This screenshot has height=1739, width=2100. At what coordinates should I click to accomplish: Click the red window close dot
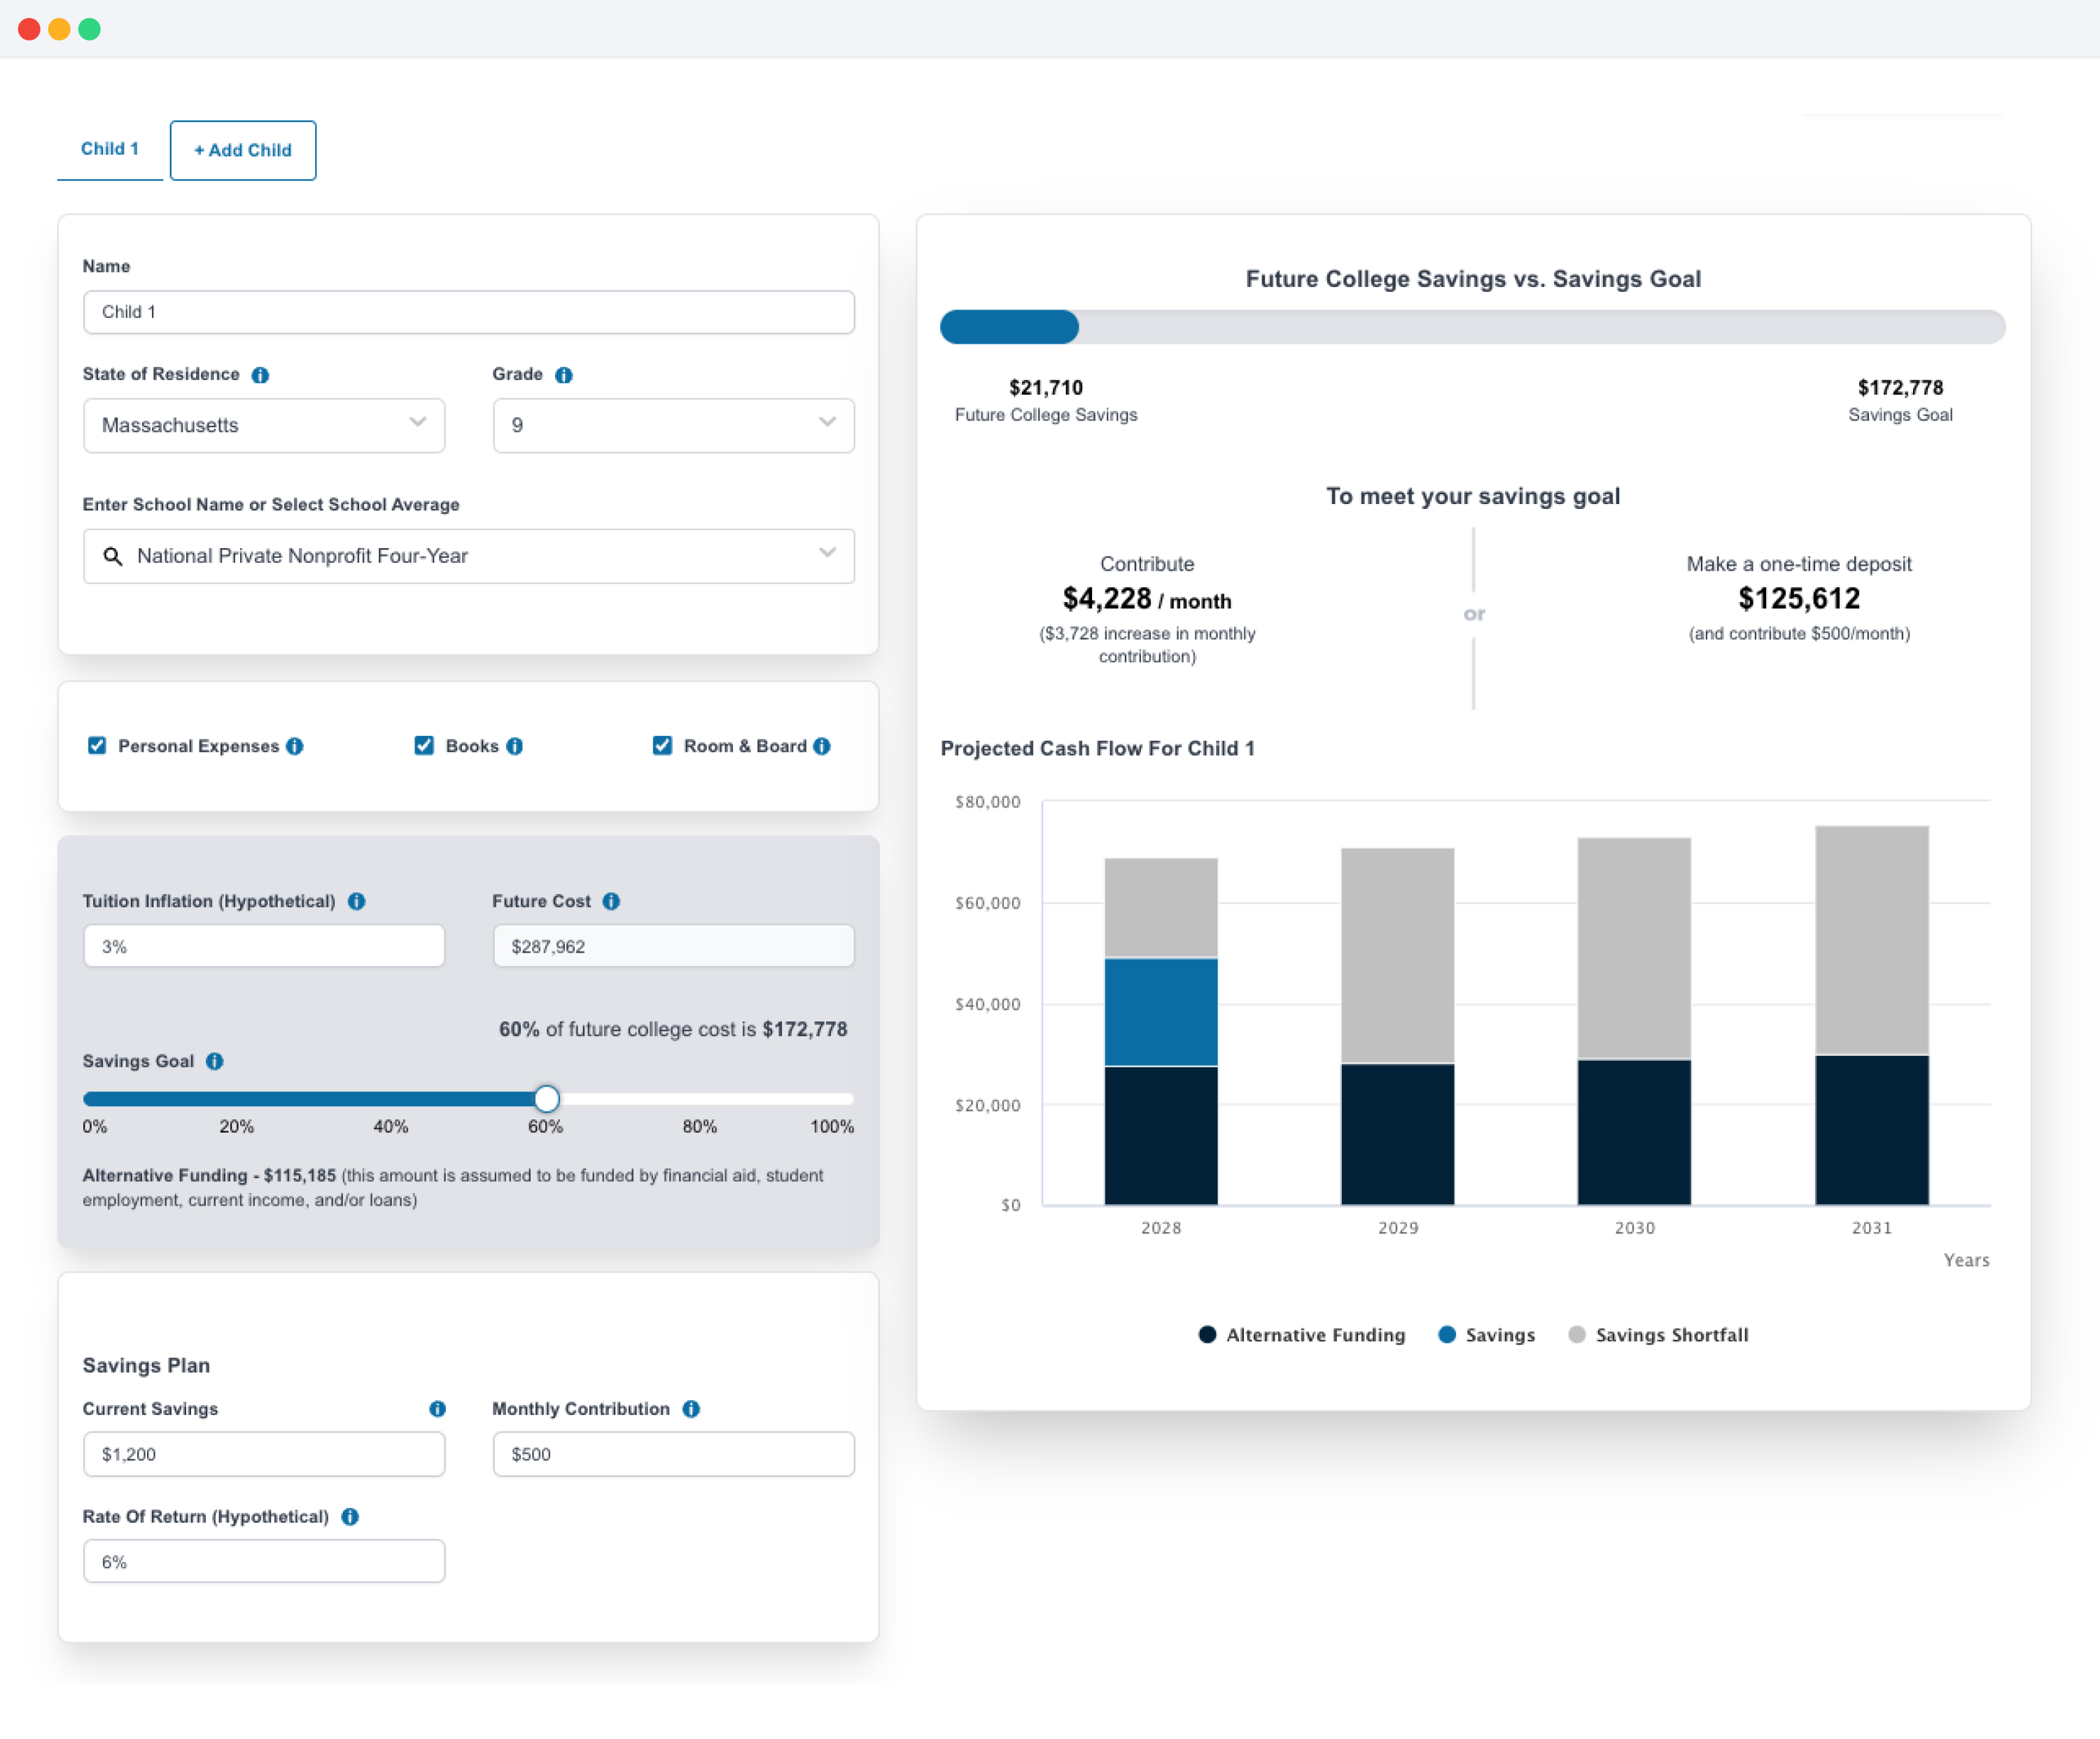29,29
